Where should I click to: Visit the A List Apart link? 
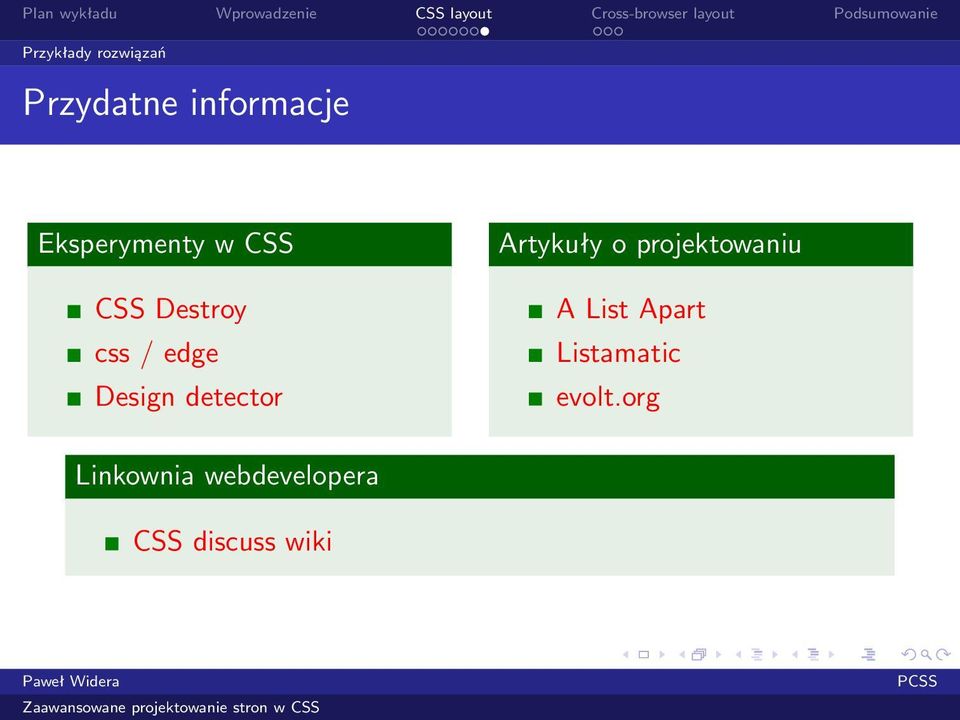[631, 309]
